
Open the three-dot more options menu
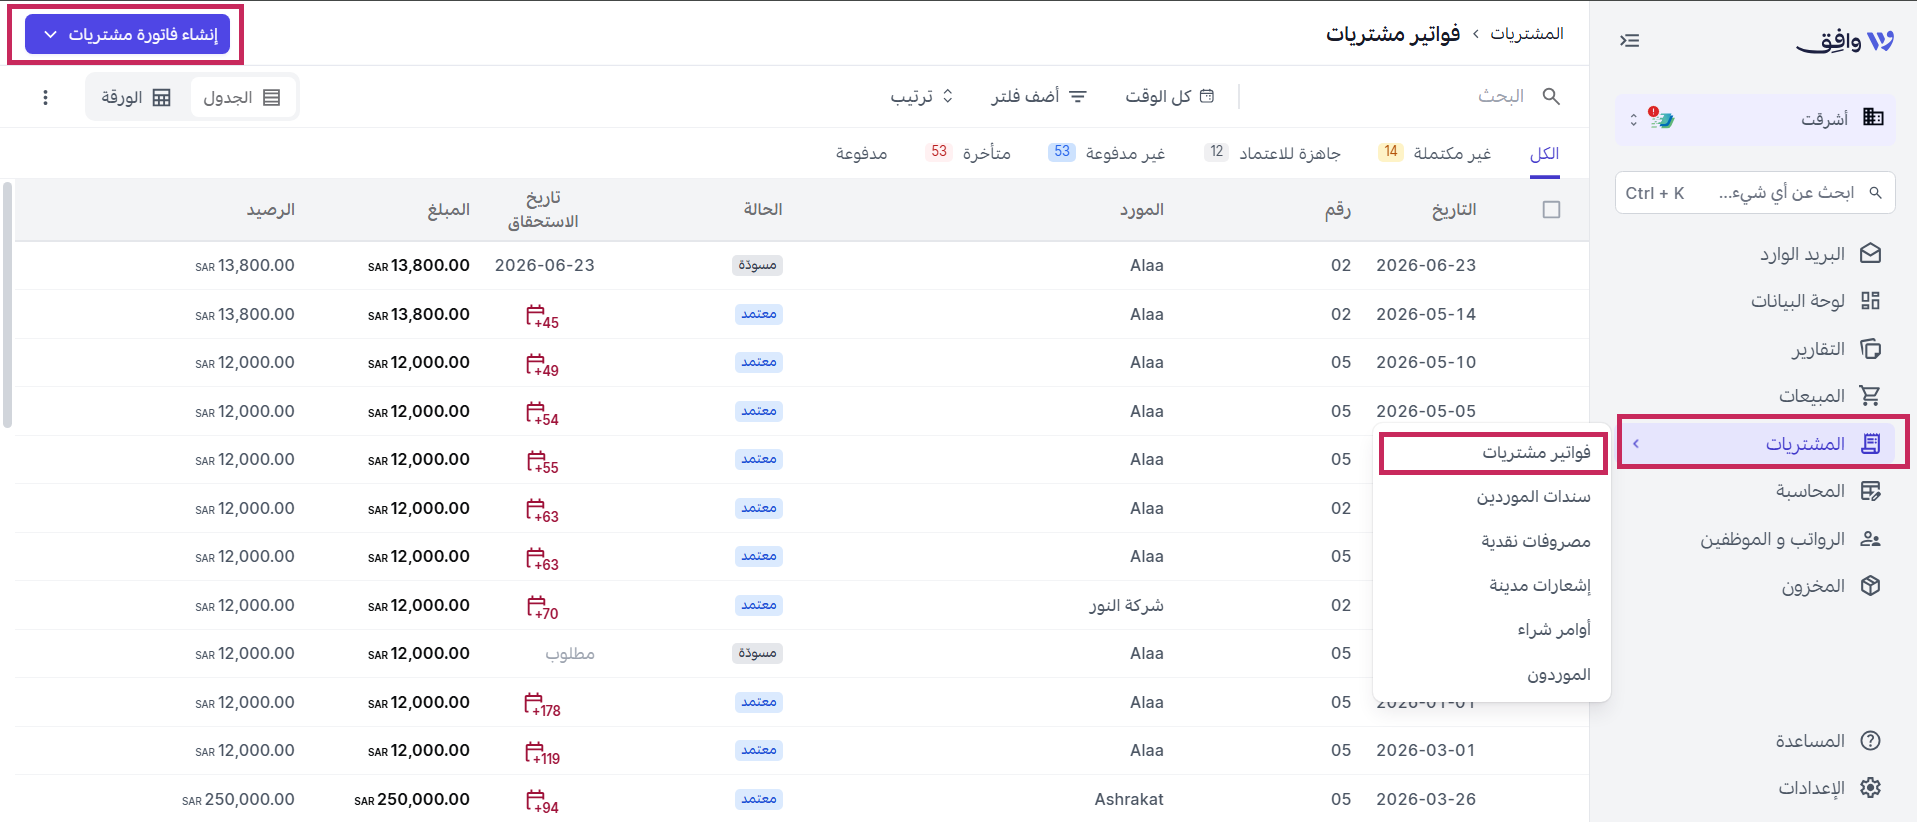tap(45, 98)
